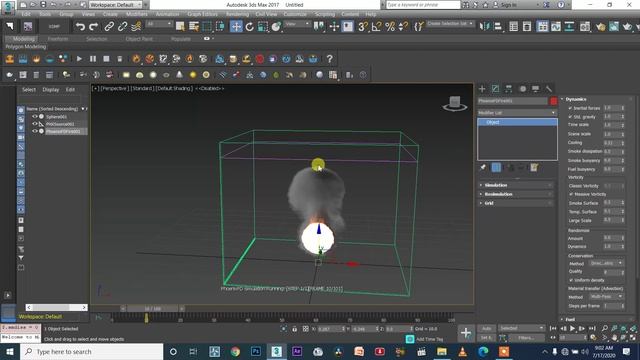Open the Conservation Method dropdown
The width and height of the screenshot is (640, 360).
[606, 263]
